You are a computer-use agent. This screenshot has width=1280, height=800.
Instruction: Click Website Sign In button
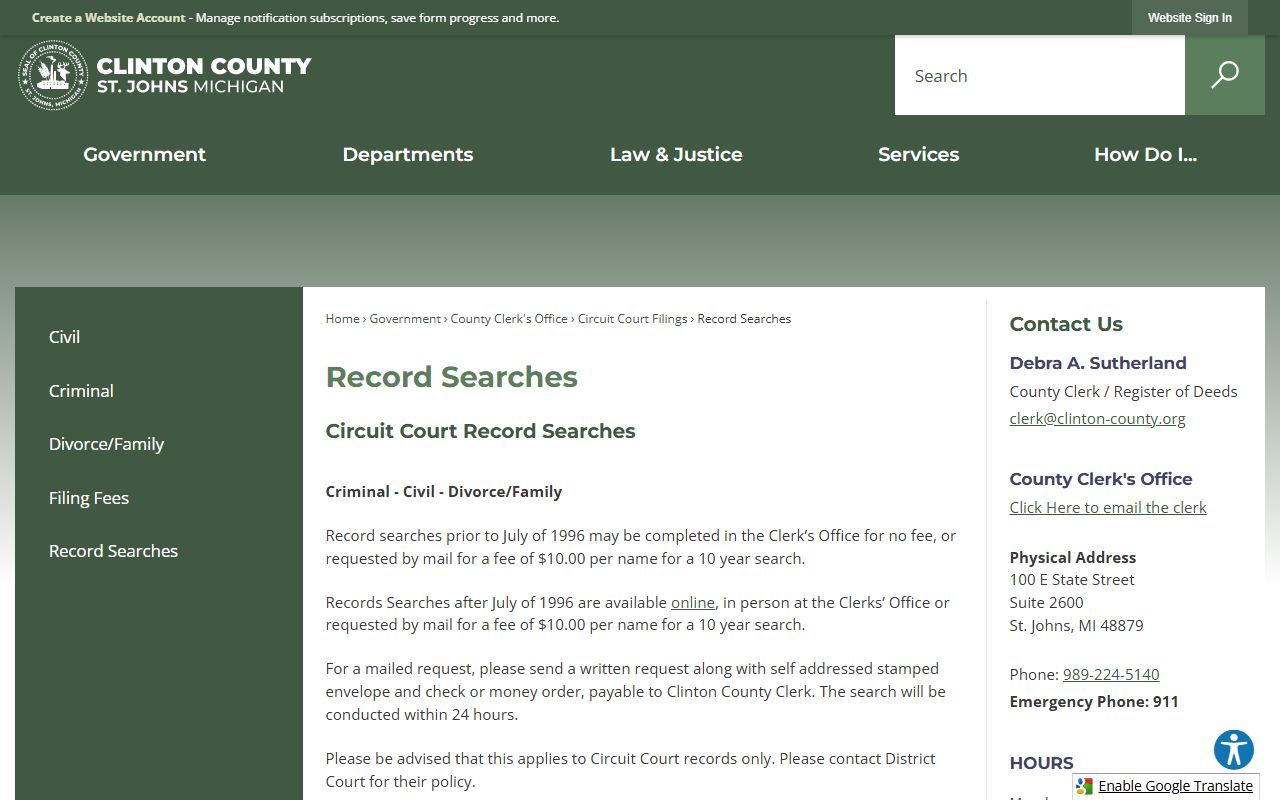point(1190,18)
